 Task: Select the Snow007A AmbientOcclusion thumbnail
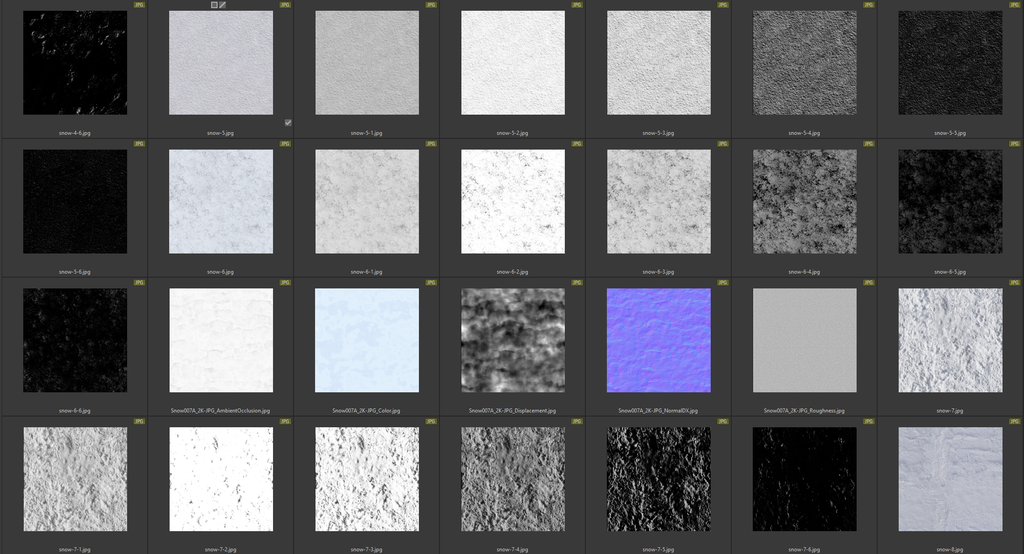221,340
